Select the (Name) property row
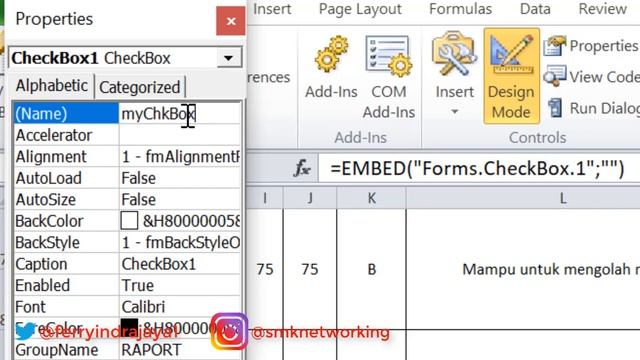This screenshot has height=360, width=640. [x=66, y=113]
